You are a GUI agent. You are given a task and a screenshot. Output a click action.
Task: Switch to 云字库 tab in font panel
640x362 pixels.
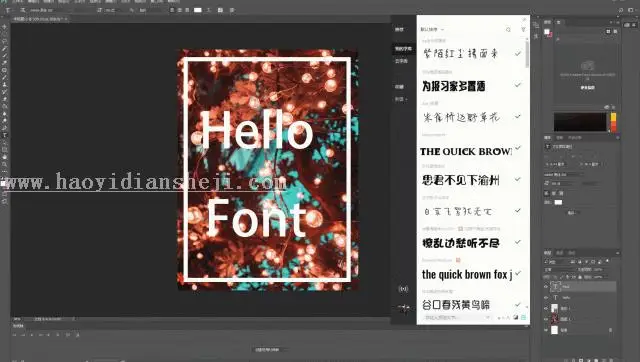coord(401,61)
